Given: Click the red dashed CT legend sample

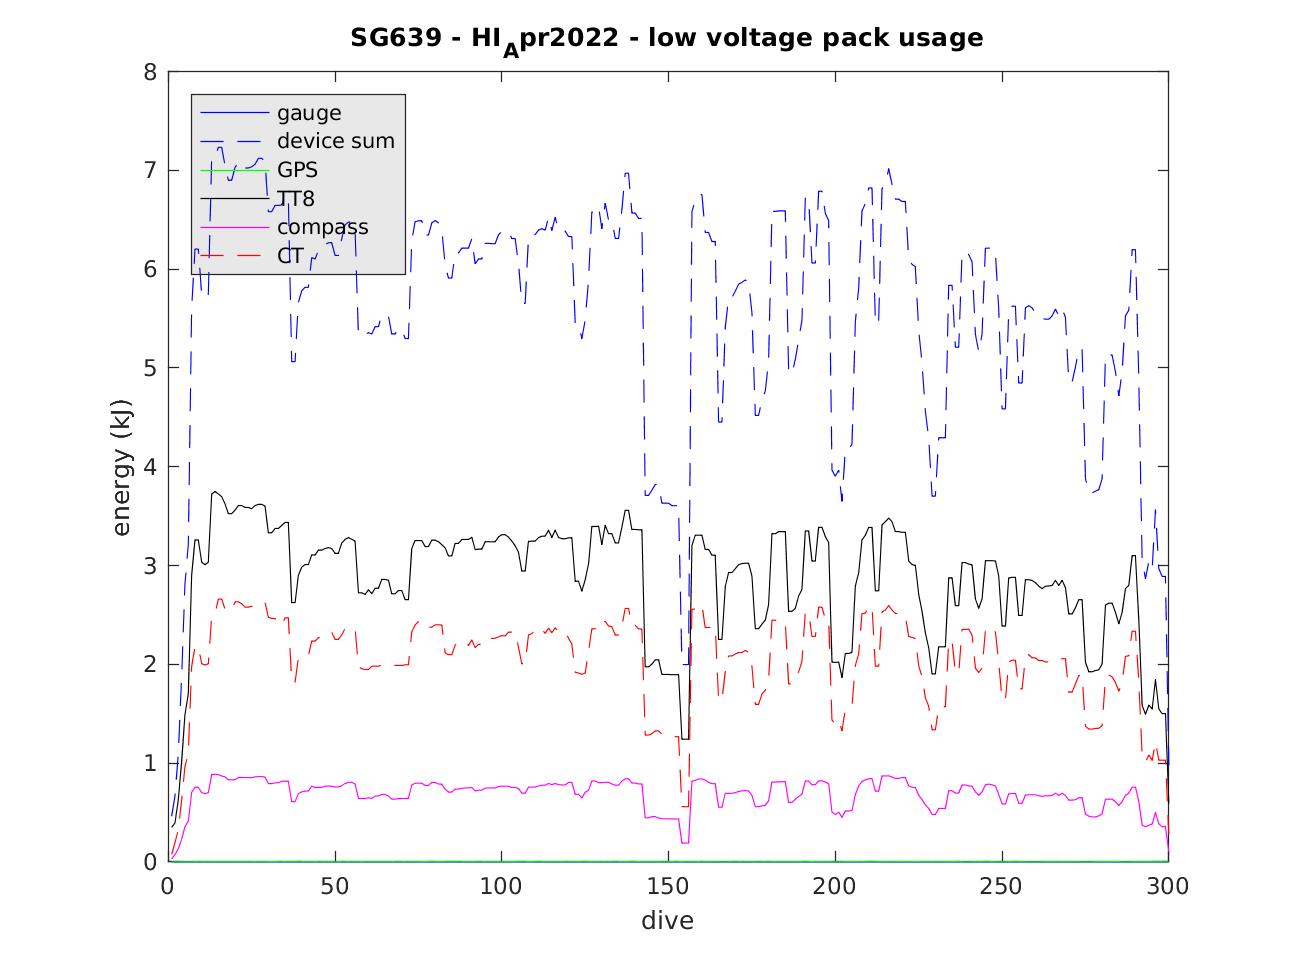Looking at the screenshot, I should [235, 256].
